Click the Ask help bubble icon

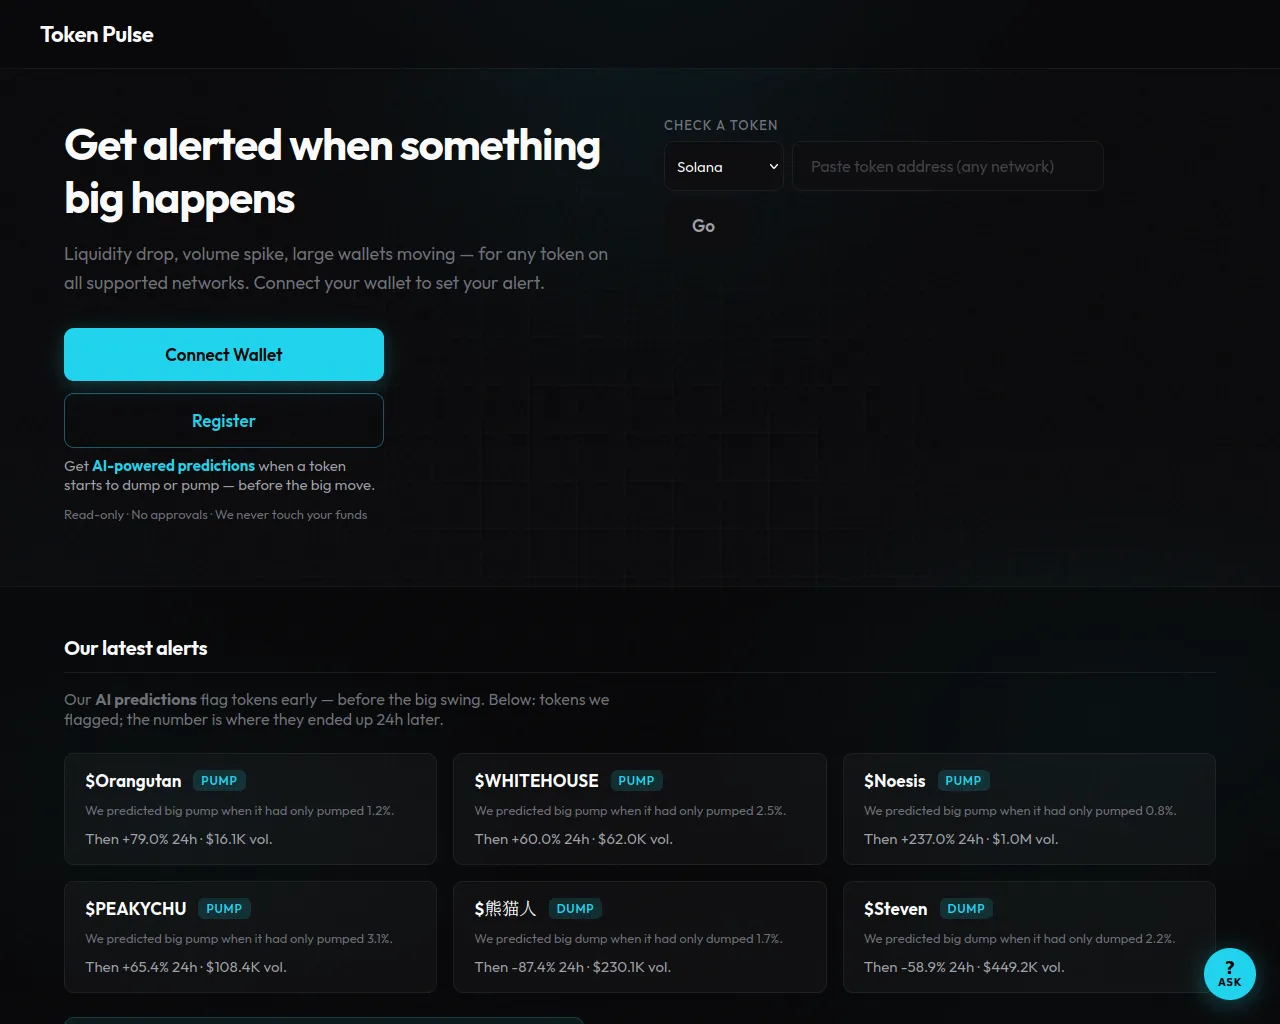tap(1229, 974)
